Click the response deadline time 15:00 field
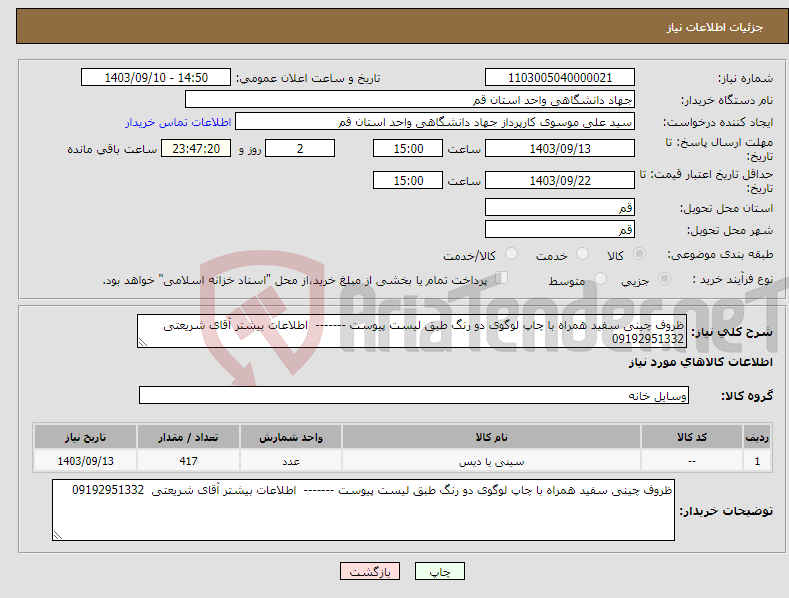This screenshot has width=789, height=598. pyautogui.click(x=408, y=148)
